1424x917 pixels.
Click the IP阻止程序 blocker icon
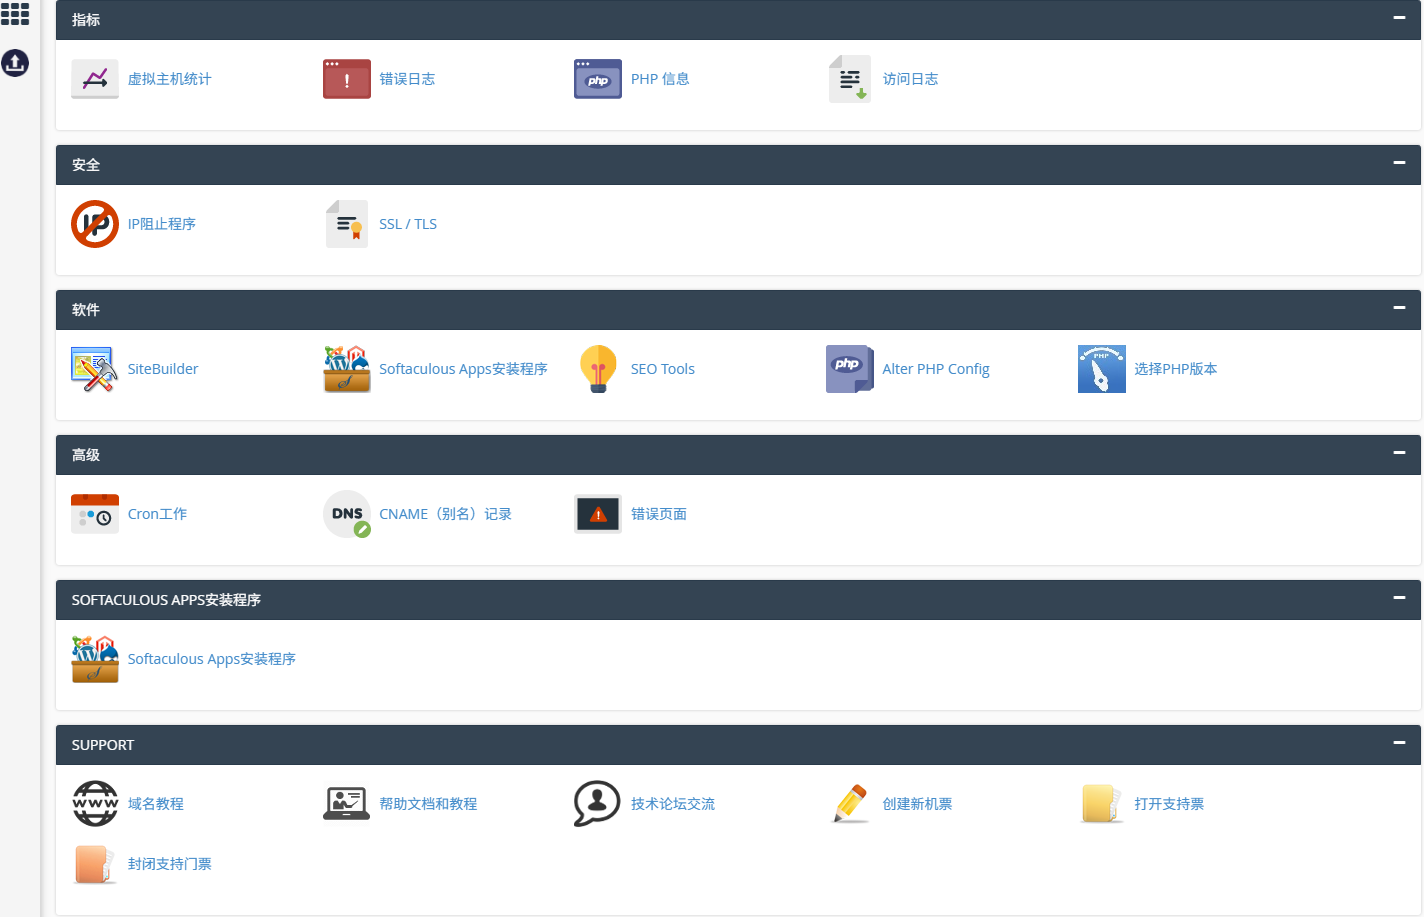pyautogui.click(x=95, y=224)
